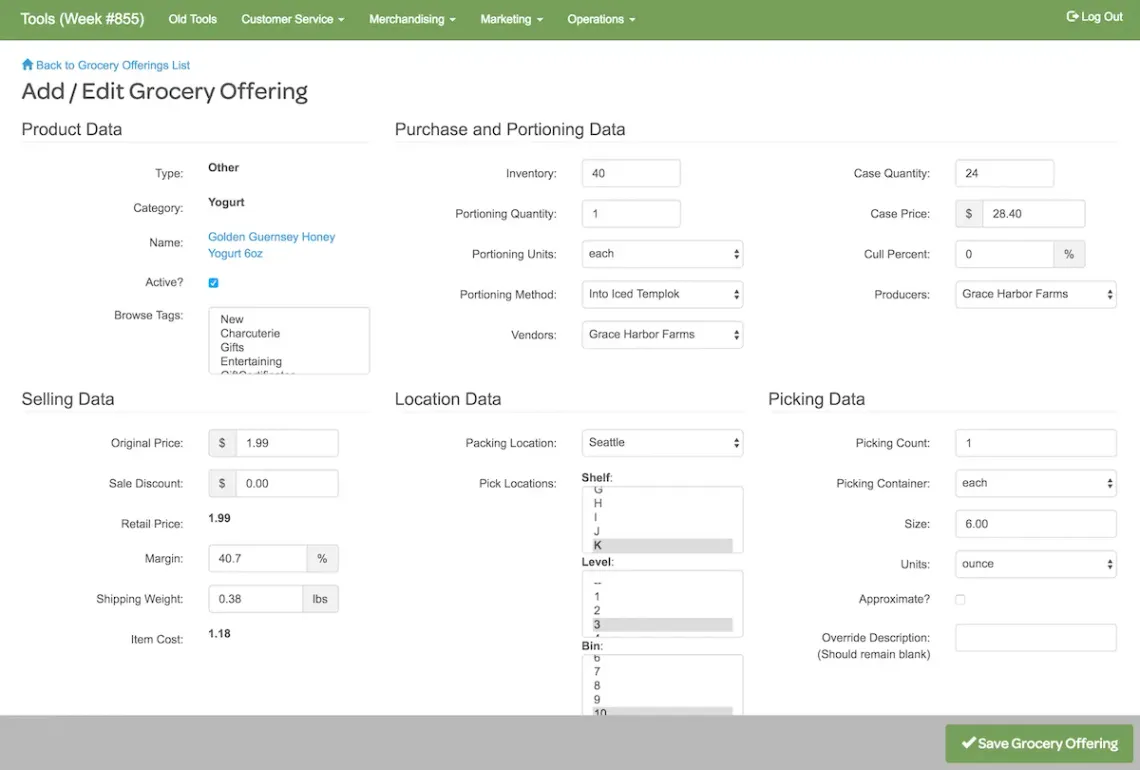Click the percent addon of Margin
This screenshot has width=1140, height=770.
click(x=322, y=558)
